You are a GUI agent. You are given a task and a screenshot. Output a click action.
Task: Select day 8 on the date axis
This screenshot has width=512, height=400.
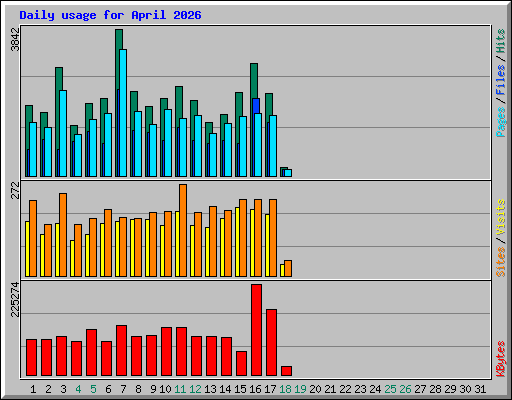(138, 389)
